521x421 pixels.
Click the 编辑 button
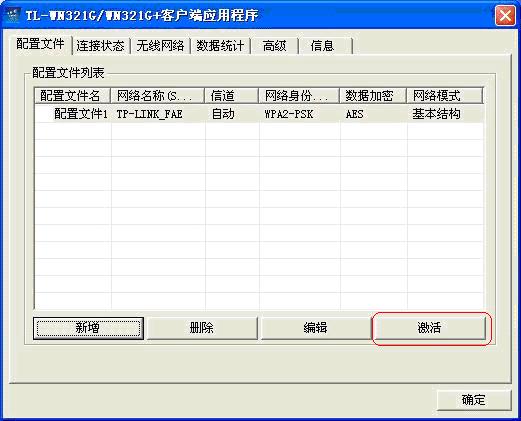tap(315, 328)
